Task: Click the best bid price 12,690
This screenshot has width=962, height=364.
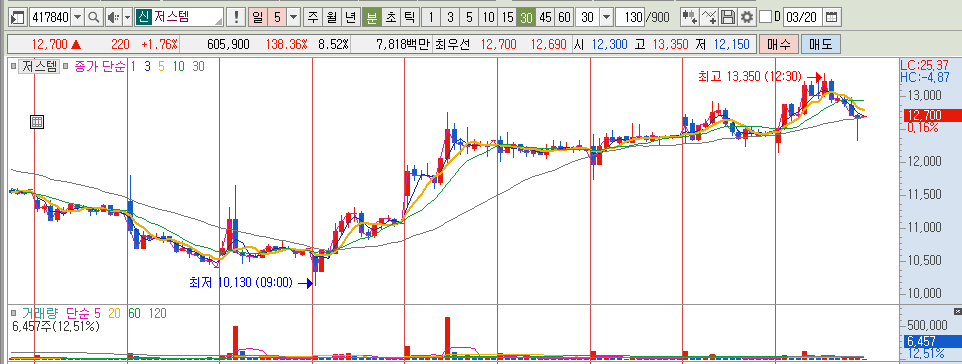Action: (x=549, y=44)
